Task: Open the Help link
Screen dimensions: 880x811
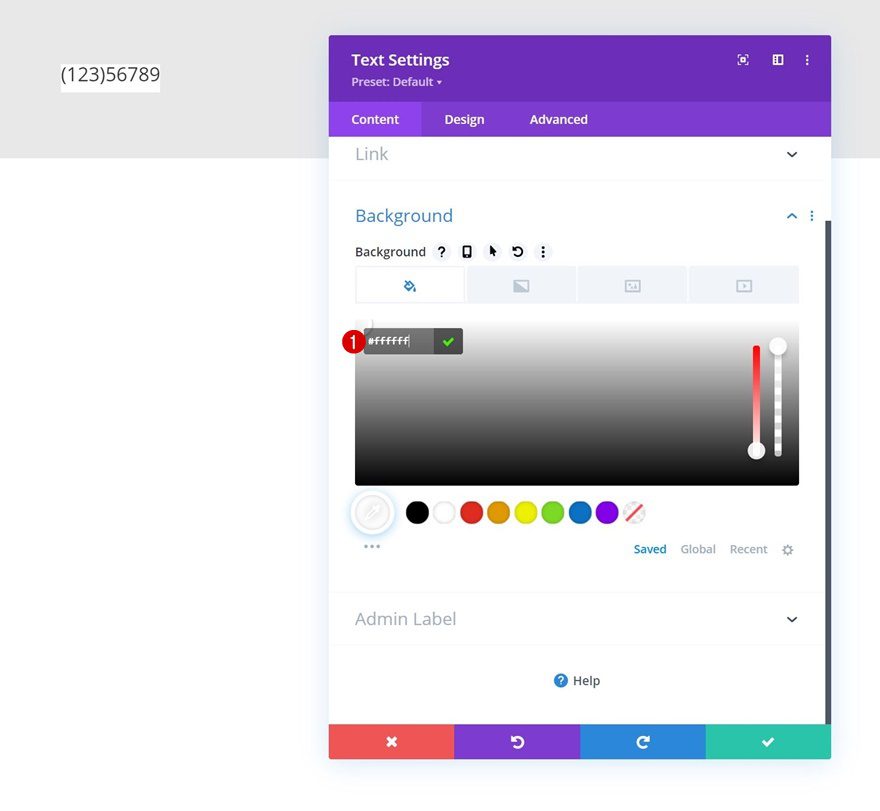Action: [x=576, y=680]
